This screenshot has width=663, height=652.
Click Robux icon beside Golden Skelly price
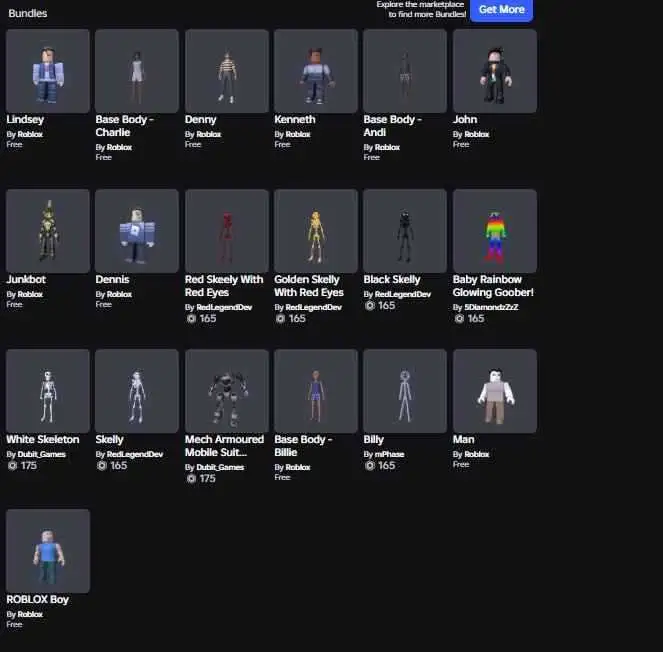pyautogui.click(x=280, y=318)
